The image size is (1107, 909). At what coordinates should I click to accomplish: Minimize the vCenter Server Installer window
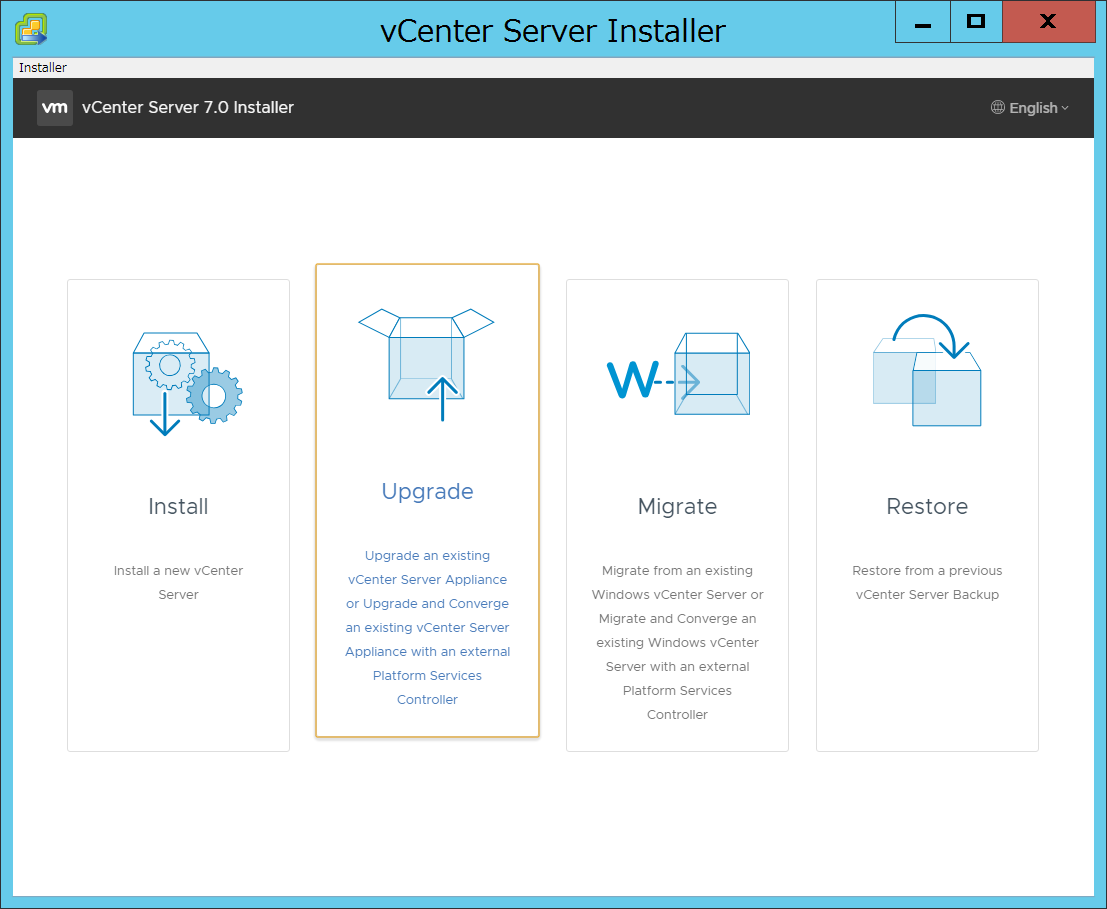[x=923, y=22]
